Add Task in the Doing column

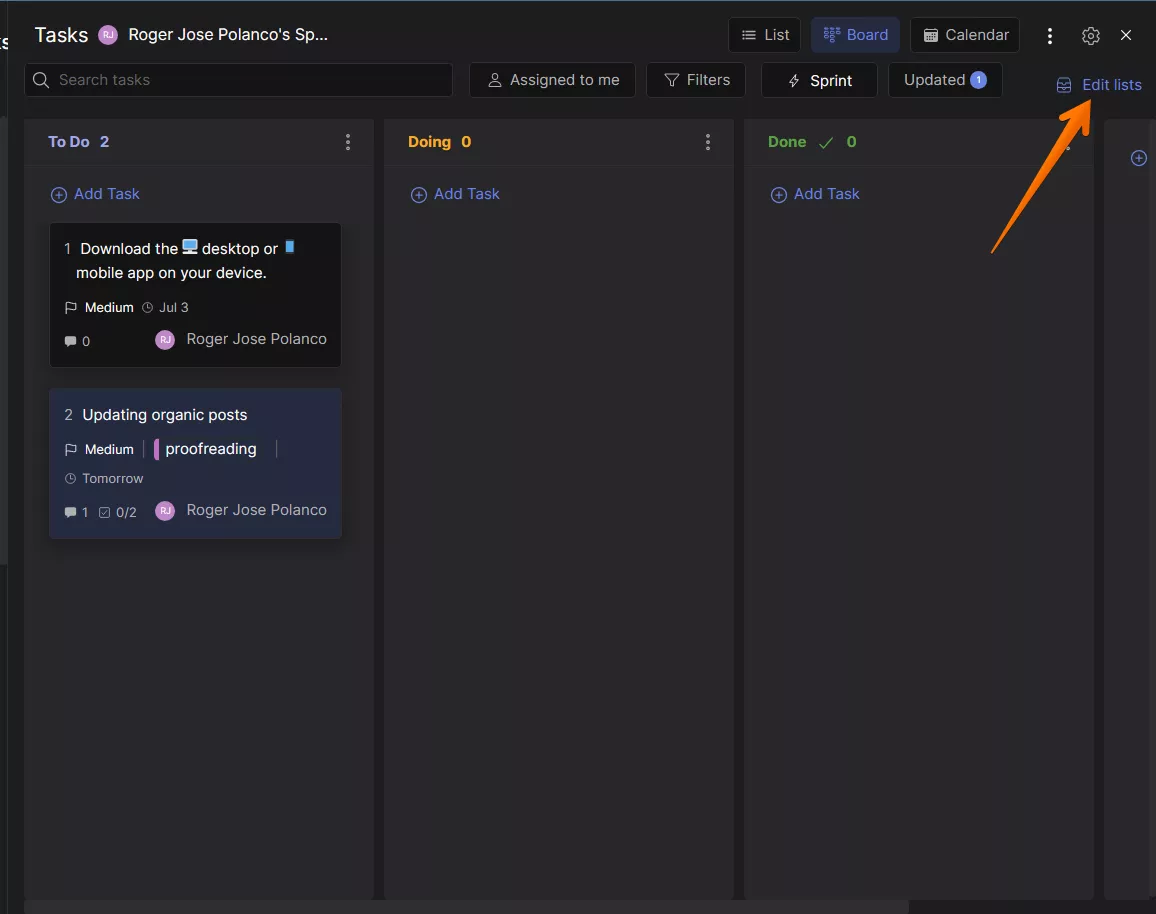(456, 194)
